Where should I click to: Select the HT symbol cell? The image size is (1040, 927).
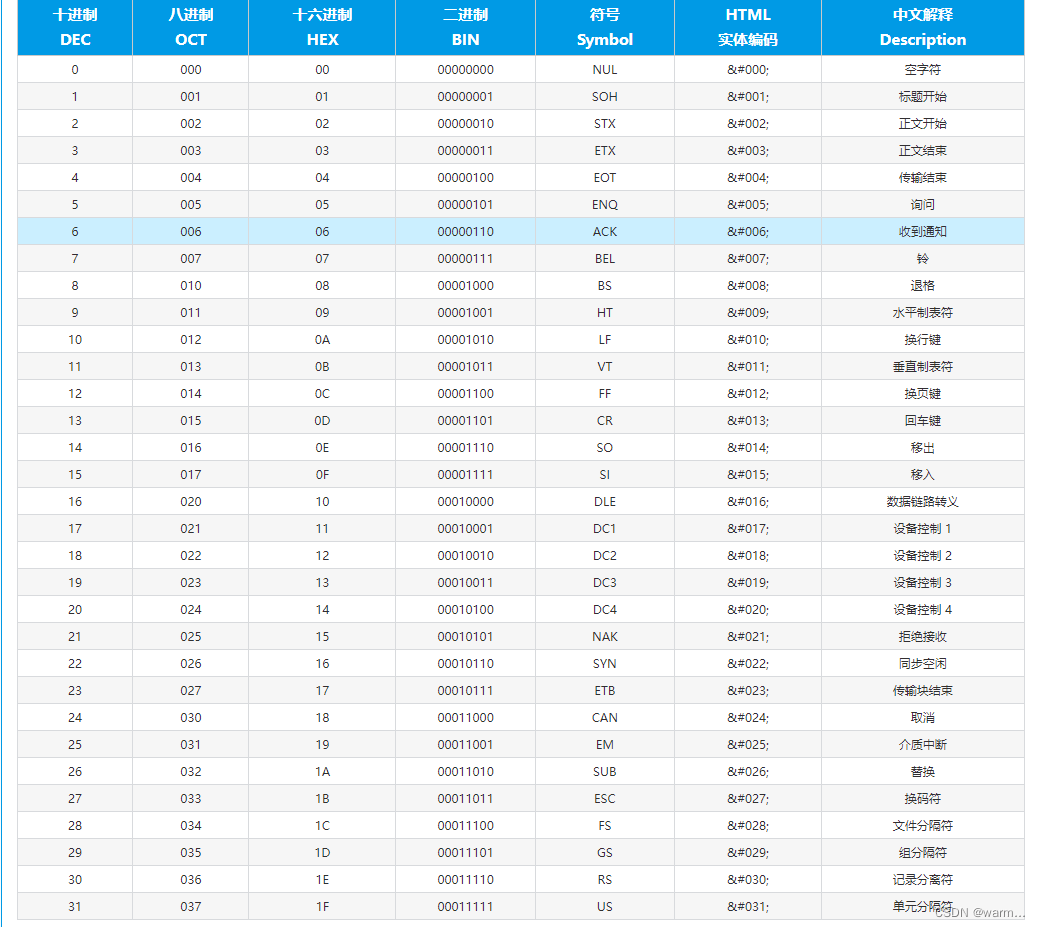605,313
